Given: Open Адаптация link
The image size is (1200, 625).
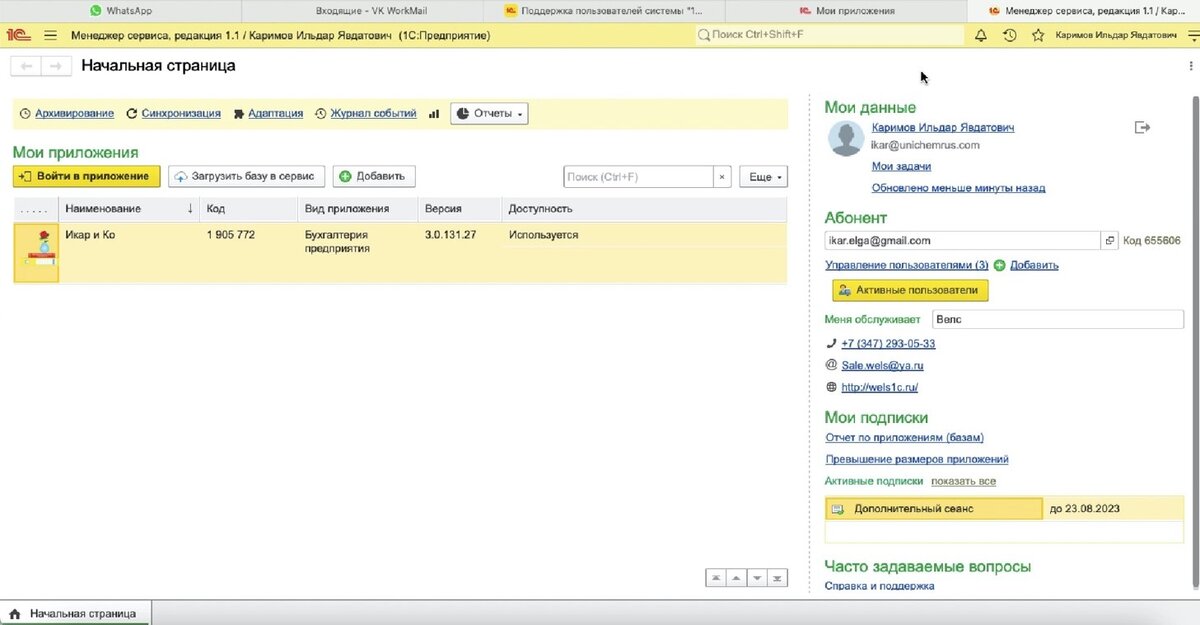Looking at the screenshot, I should [x=275, y=114].
